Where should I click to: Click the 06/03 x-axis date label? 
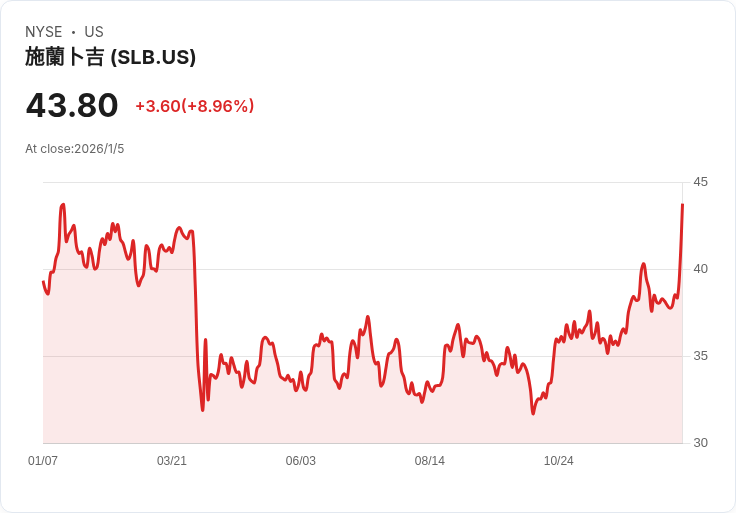click(300, 461)
